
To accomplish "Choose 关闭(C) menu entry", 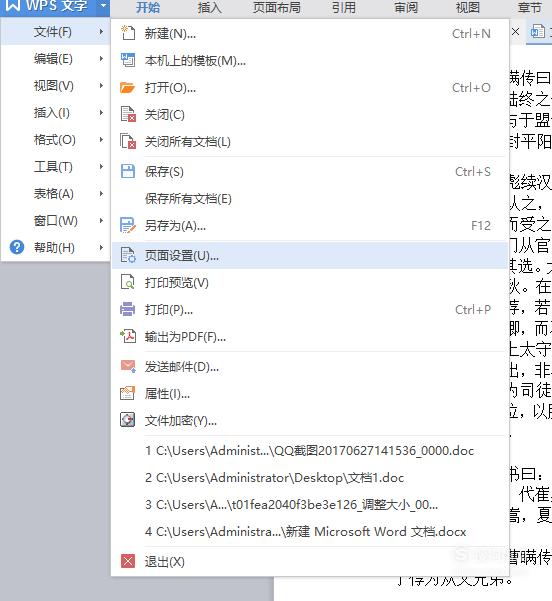I will [x=310, y=115].
